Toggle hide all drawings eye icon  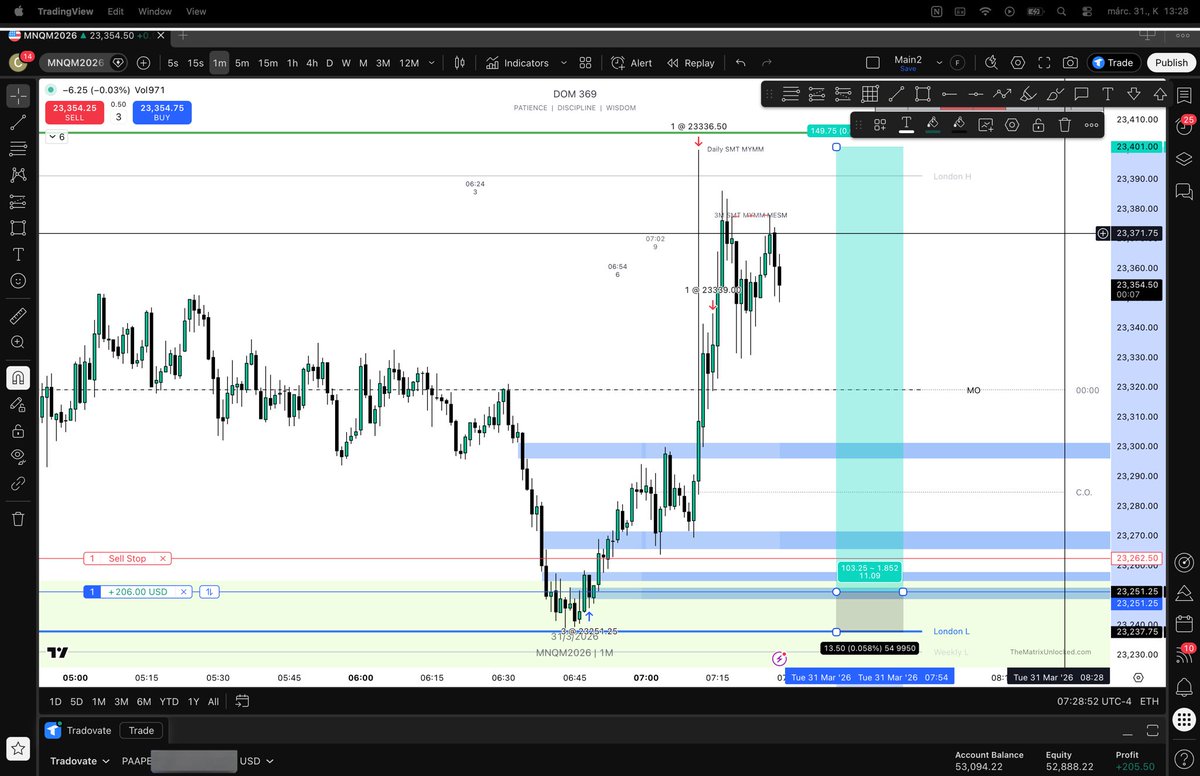(18, 457)
